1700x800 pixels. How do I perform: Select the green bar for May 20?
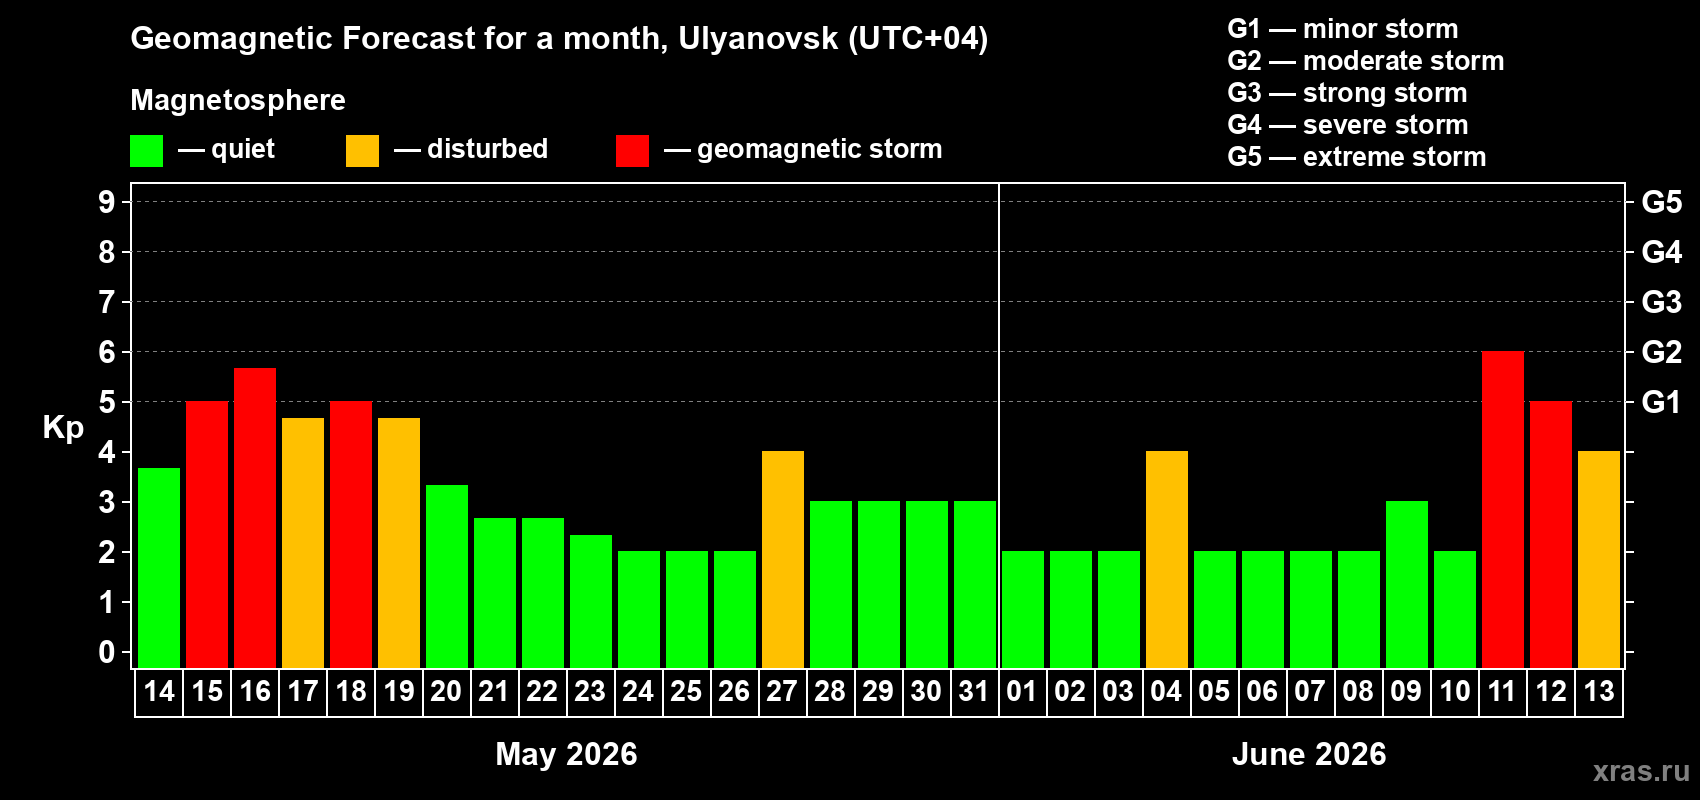point(447,576)
